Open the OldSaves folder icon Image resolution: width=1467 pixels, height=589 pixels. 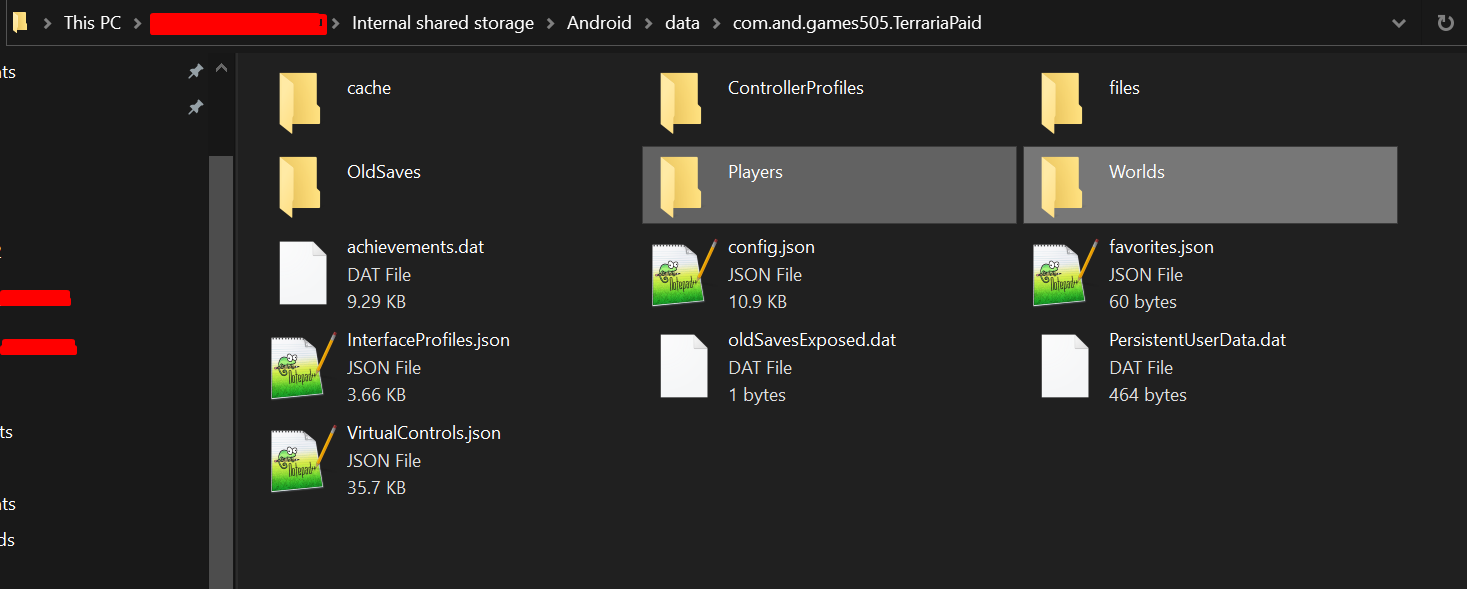299,186
